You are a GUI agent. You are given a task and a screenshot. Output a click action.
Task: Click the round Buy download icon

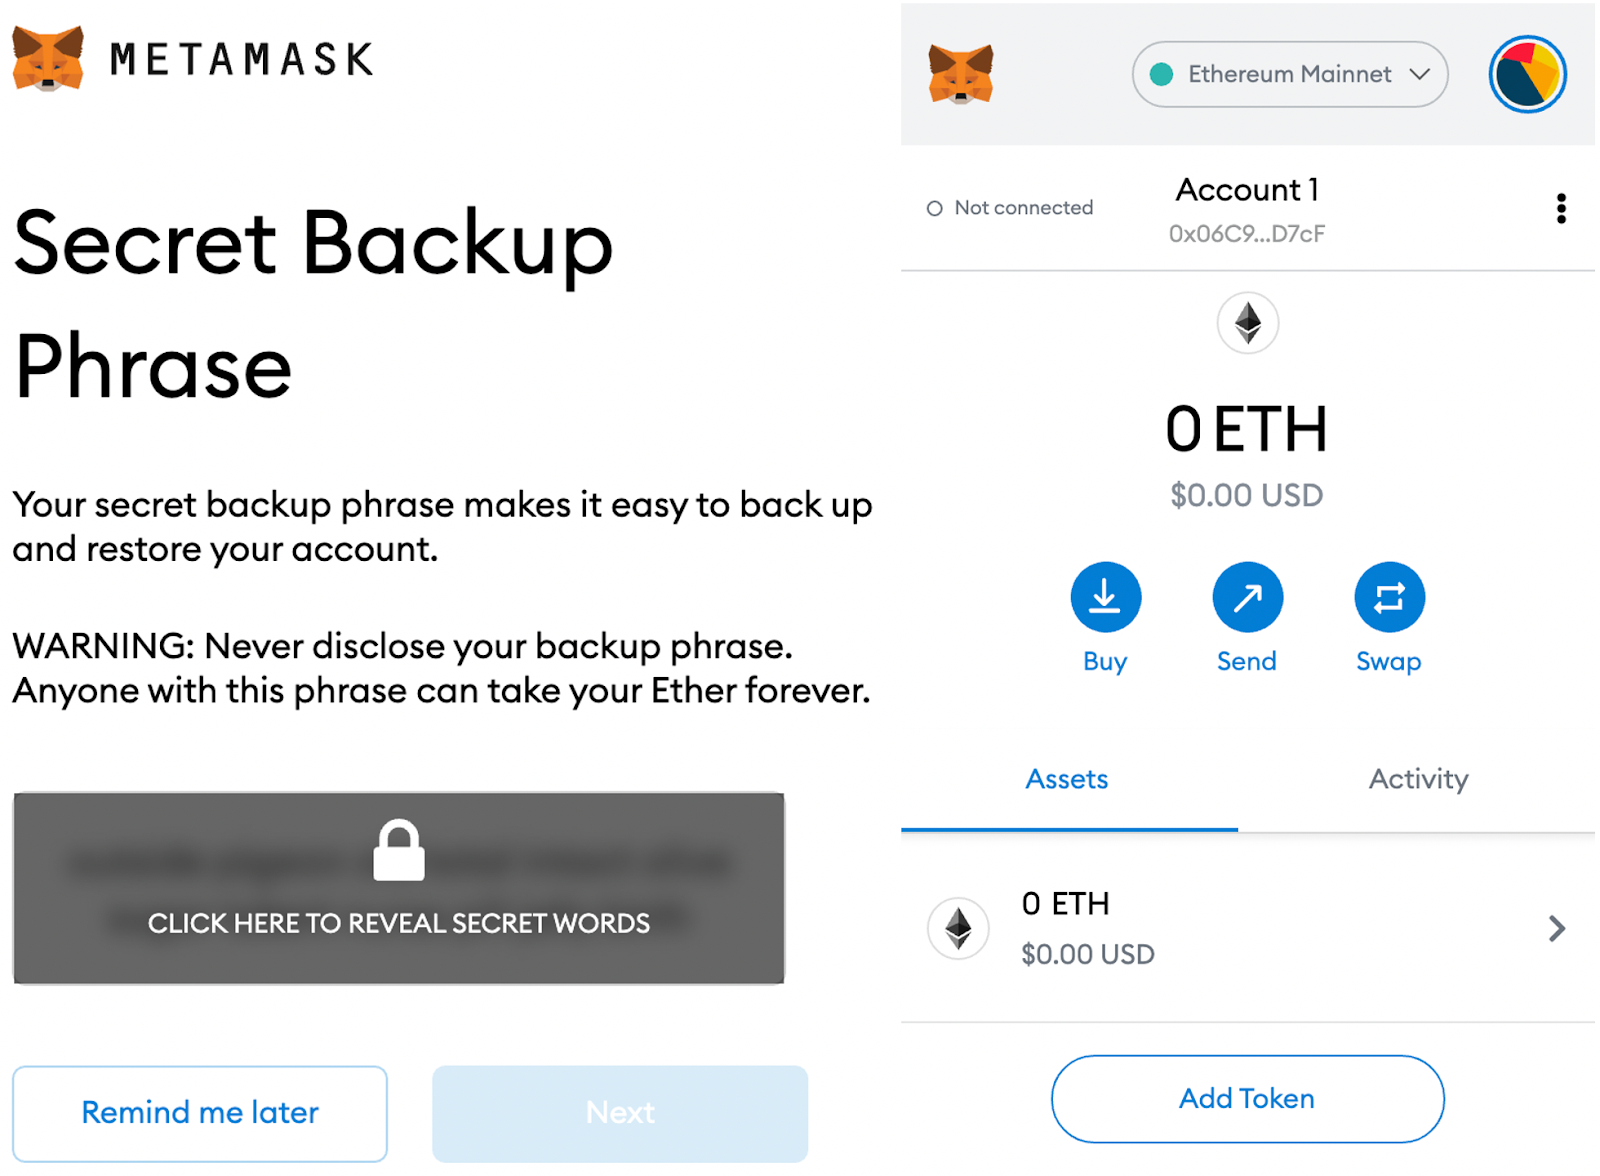(1105, 598)
